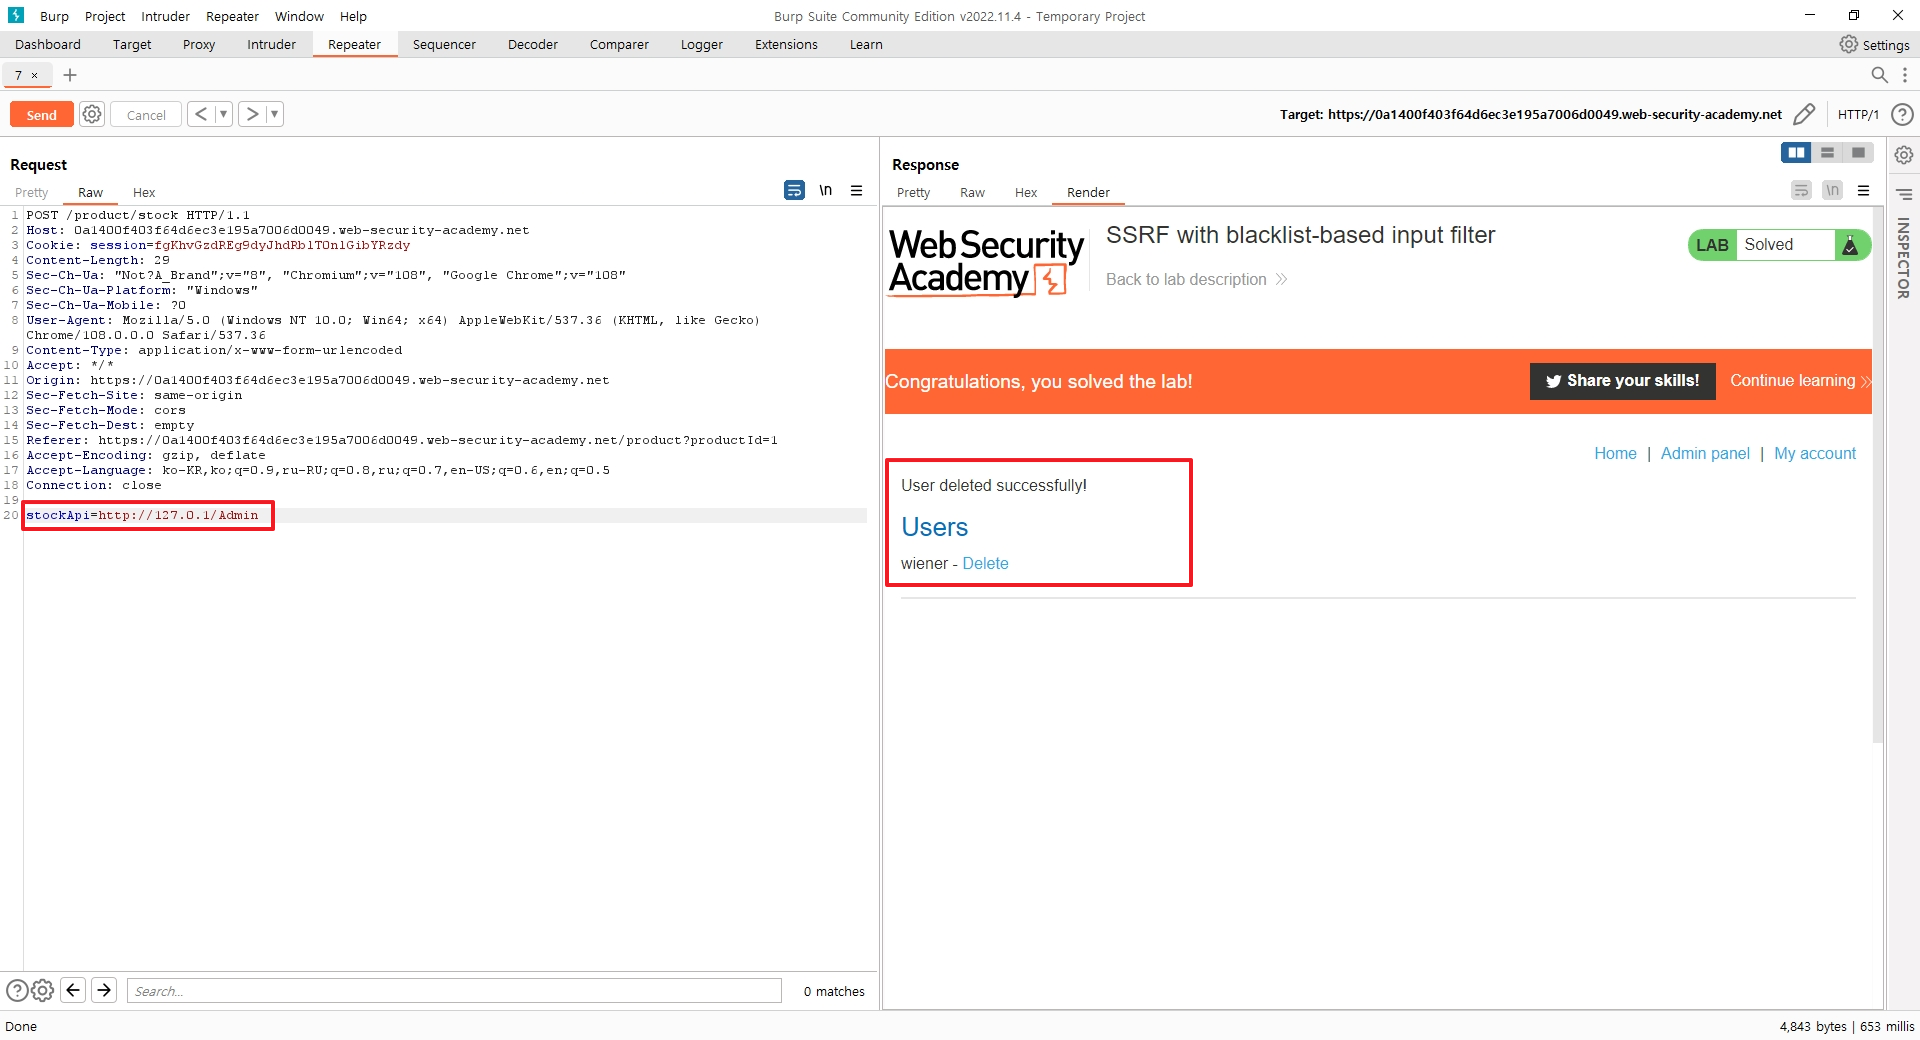
Task: Click the Burp Suite logo icon
Action: 16,15
